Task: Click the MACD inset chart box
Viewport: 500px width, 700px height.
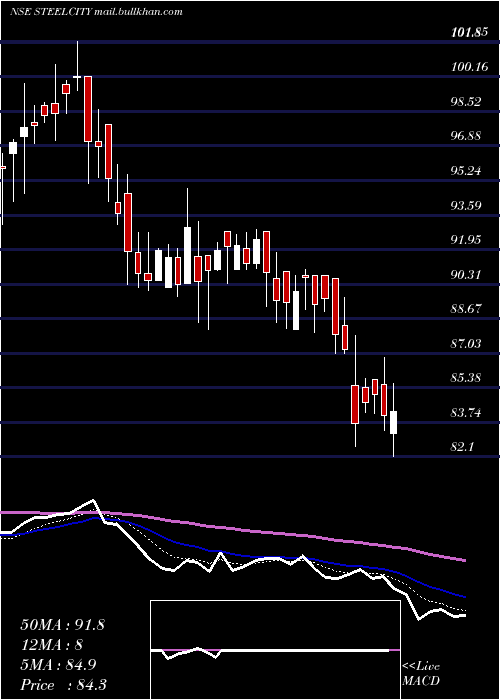Action: (x=275, y=650)
